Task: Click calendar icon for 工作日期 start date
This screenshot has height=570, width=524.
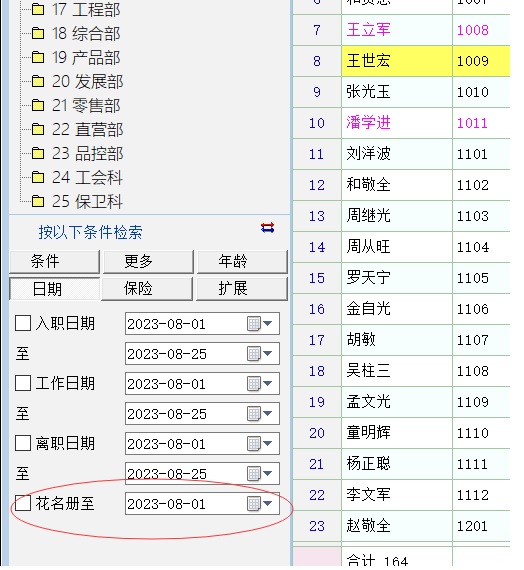Action: point(253,384)
